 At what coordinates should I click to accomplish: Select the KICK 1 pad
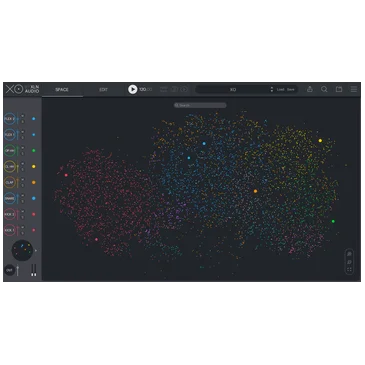9,230
